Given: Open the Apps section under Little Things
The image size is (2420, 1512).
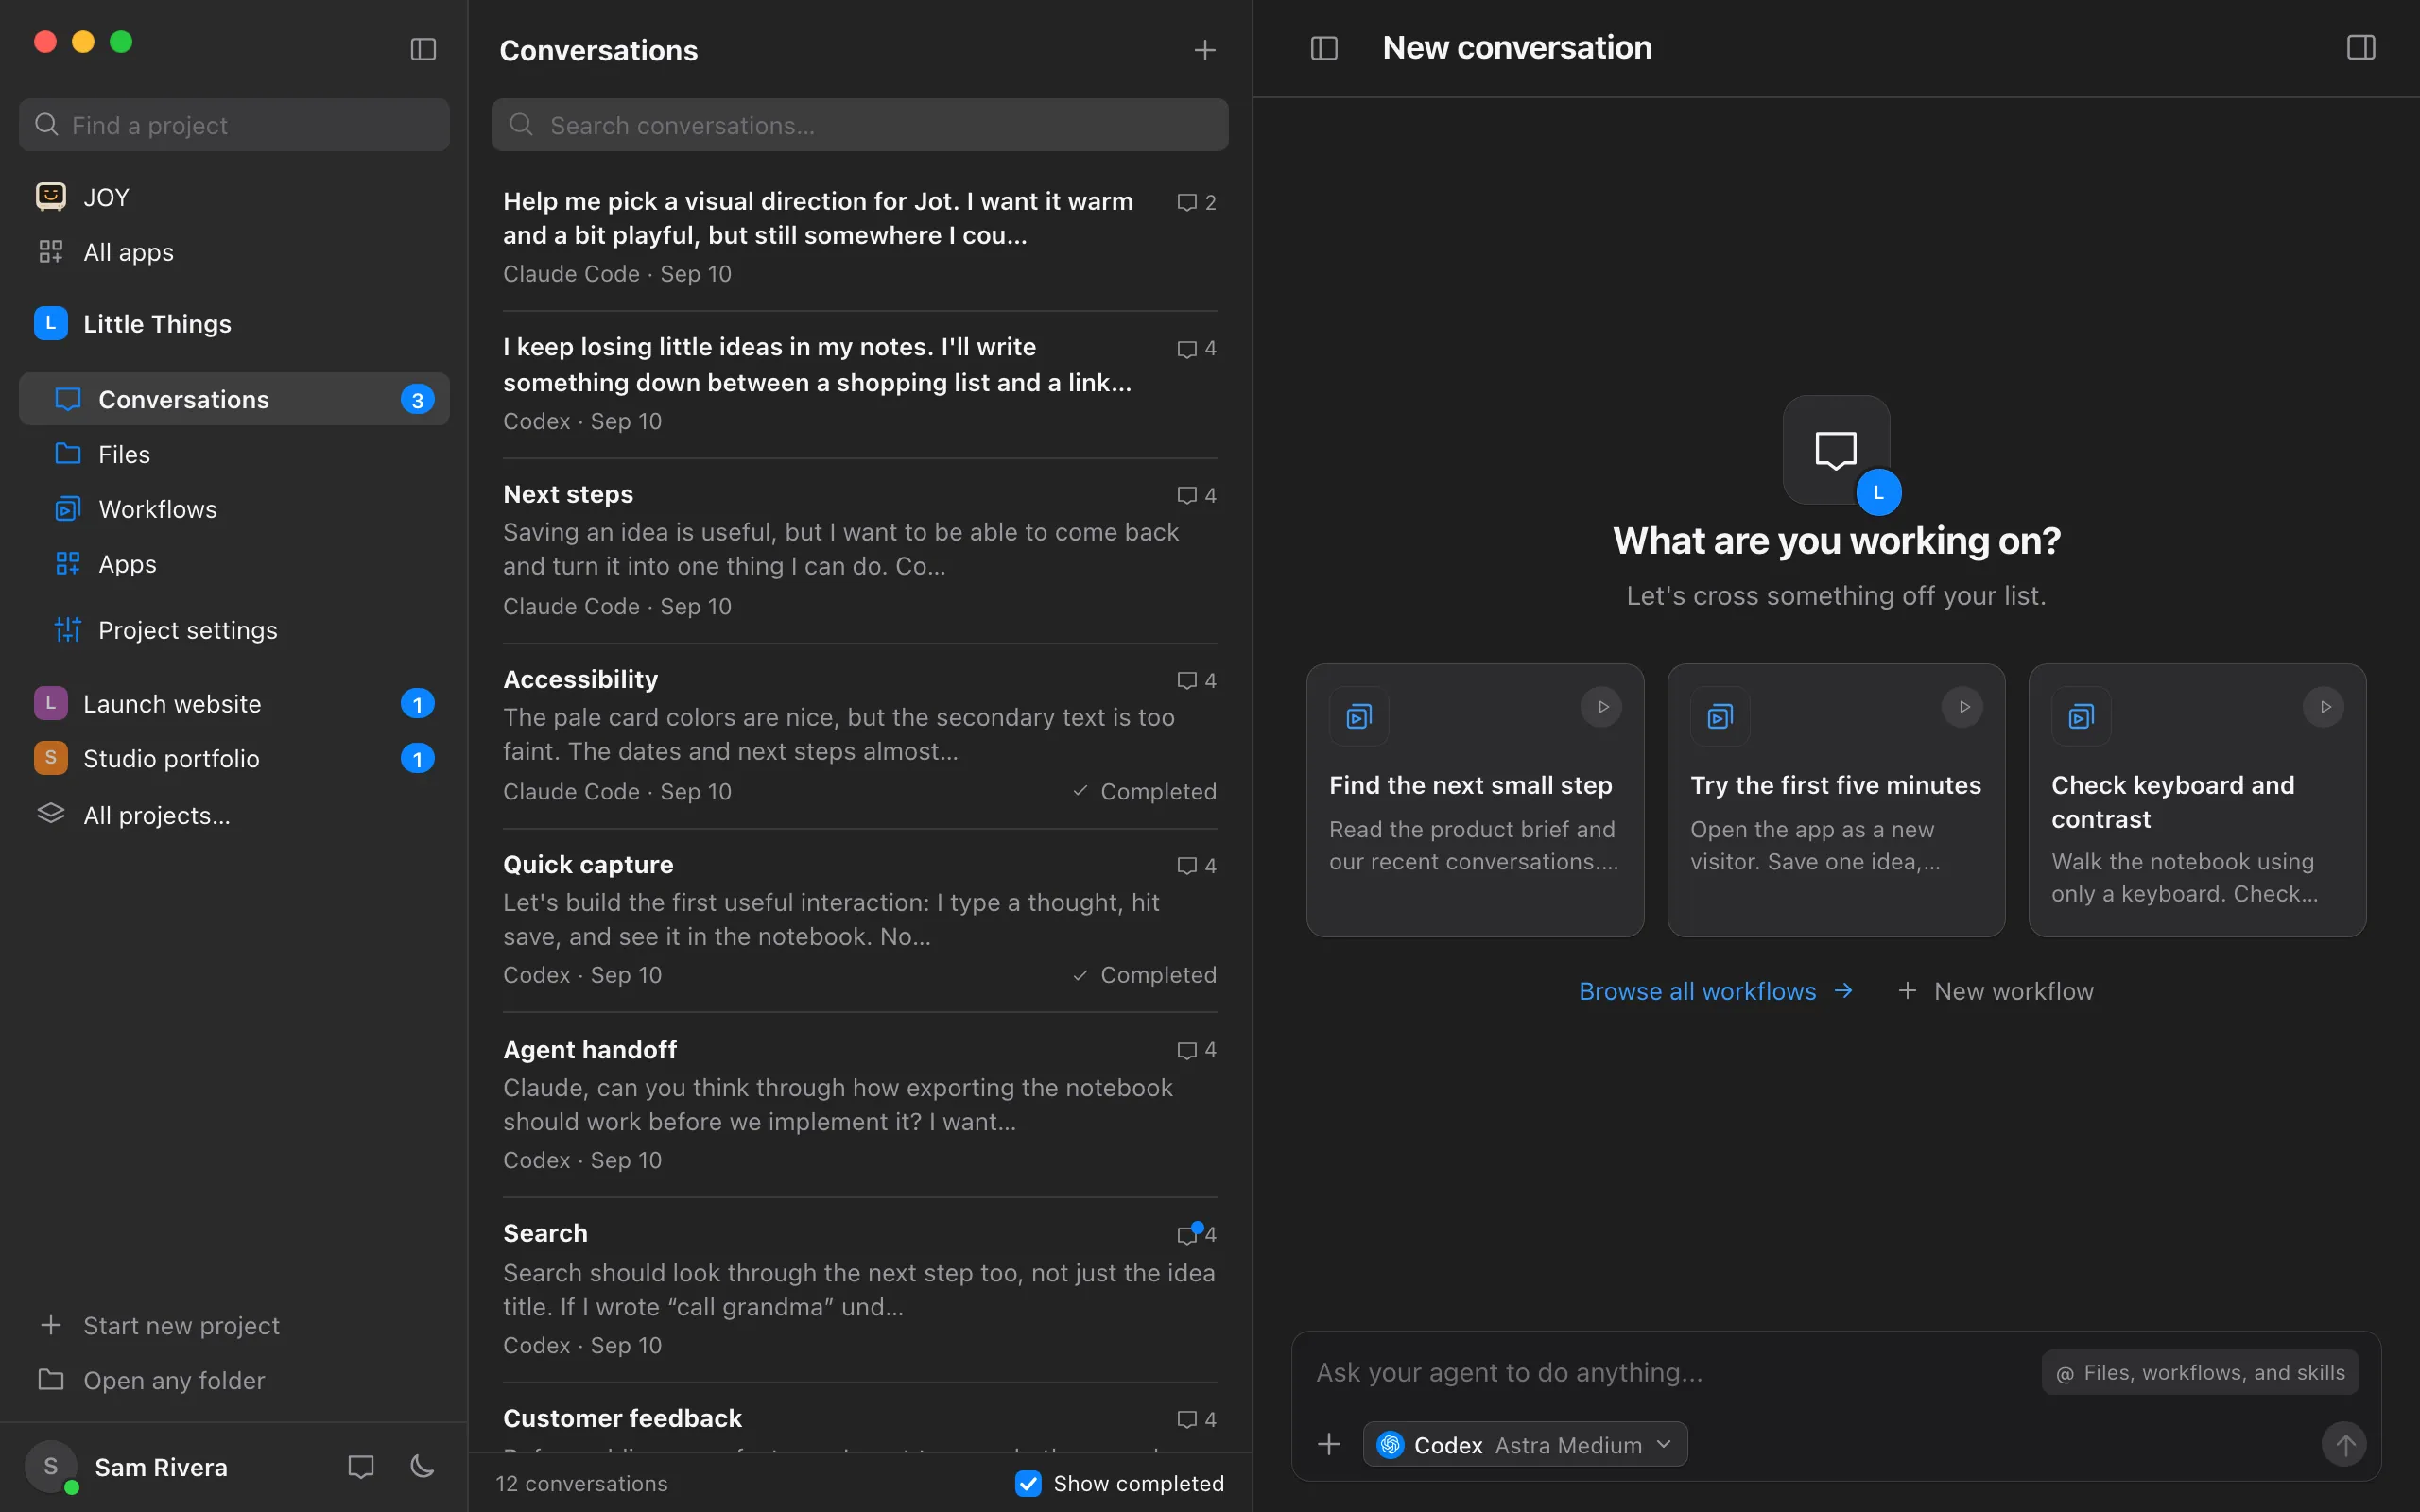Looking at the screenshot, I should (x=234, y=564).
